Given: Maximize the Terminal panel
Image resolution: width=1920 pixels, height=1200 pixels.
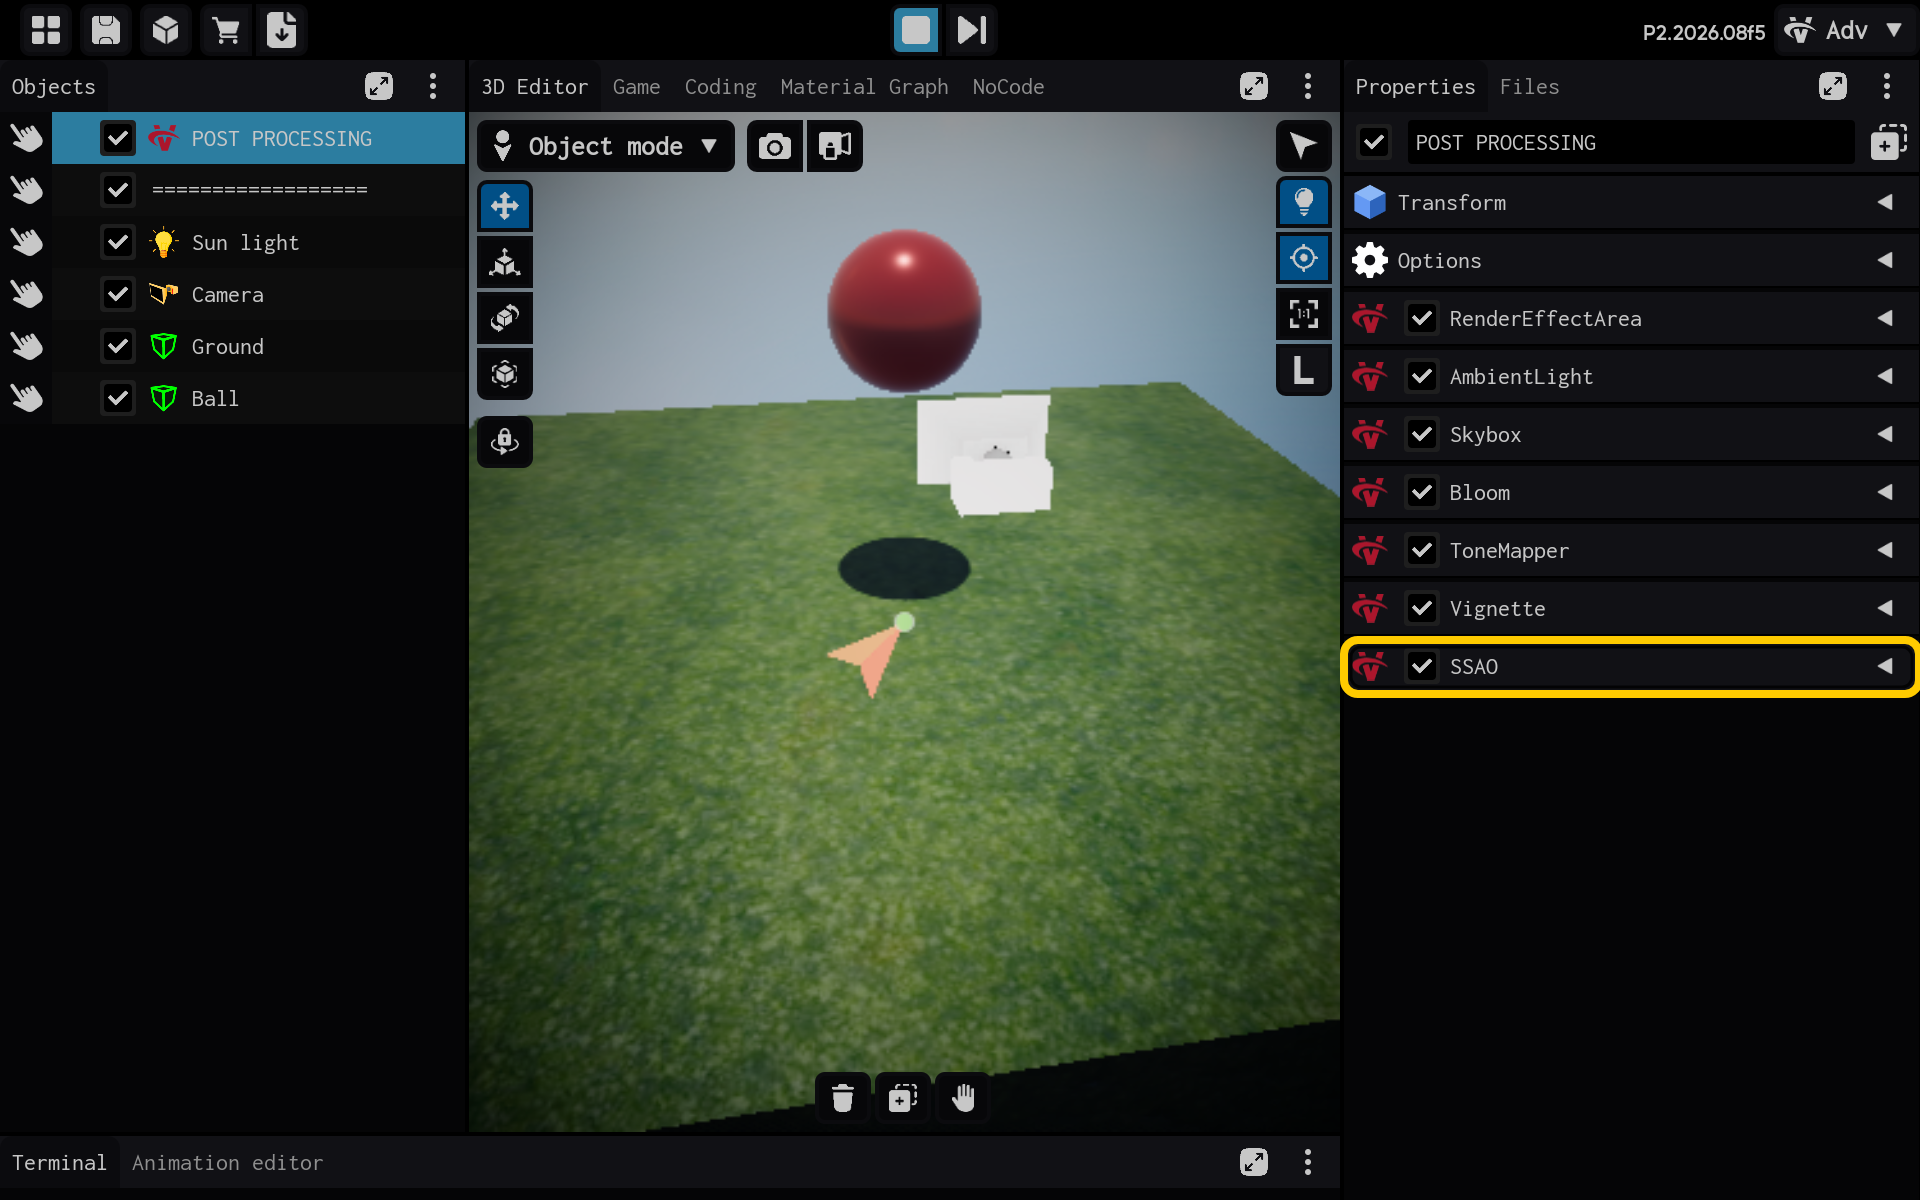Looking at the screenshot, I should tap(1254, 1162).
